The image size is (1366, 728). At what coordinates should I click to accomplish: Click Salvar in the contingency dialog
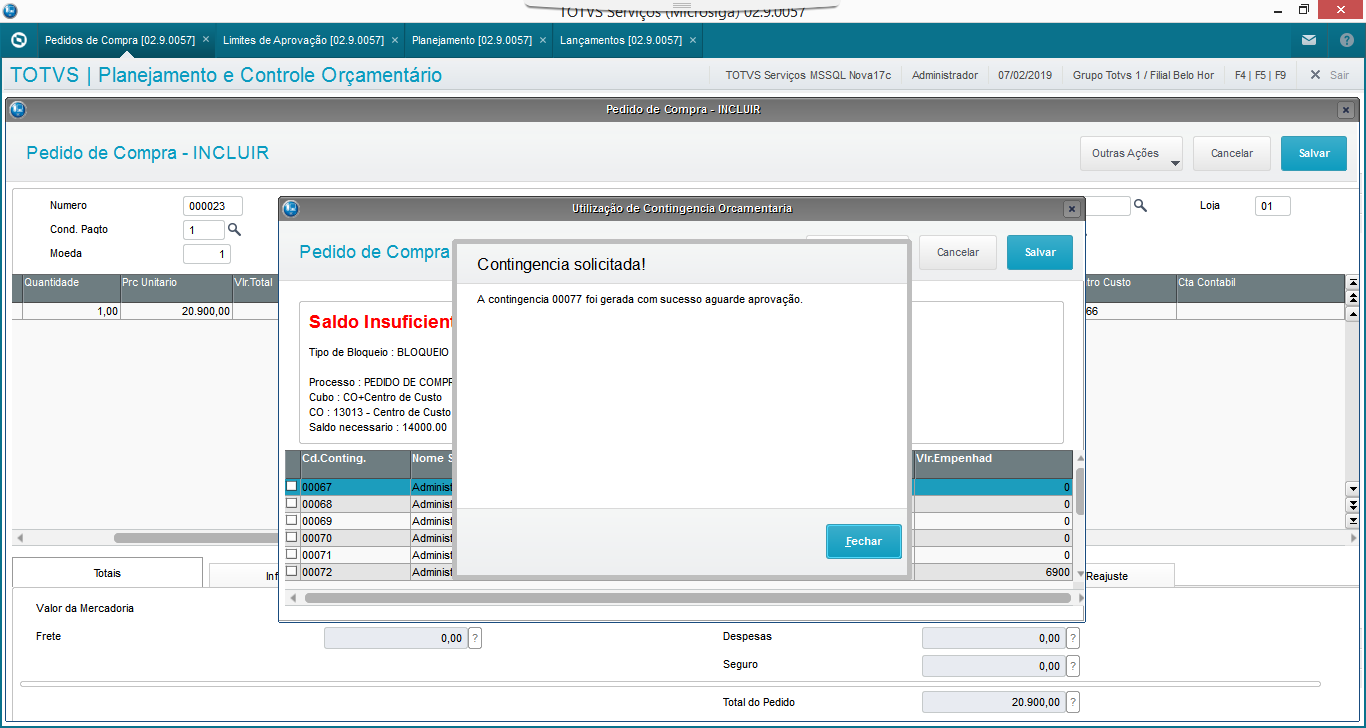tap(1040, 252)
